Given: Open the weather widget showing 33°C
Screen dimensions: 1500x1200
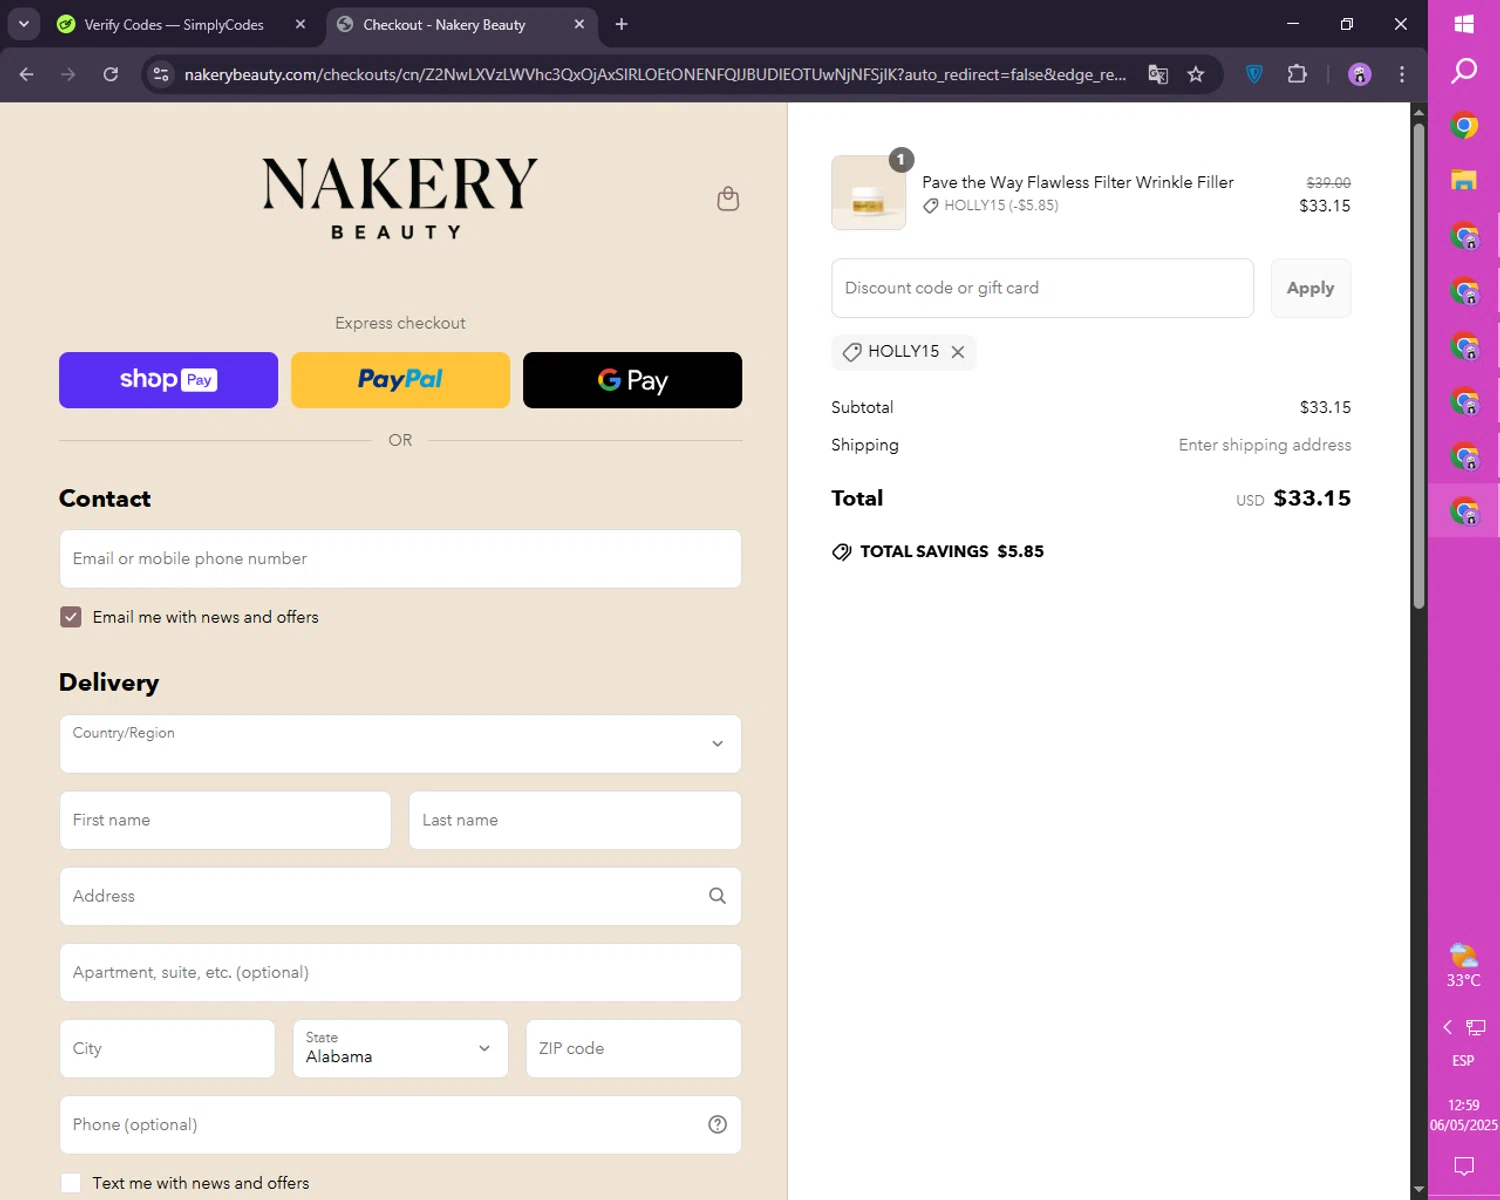Looking at the screenshot, I should [1464, 966].
